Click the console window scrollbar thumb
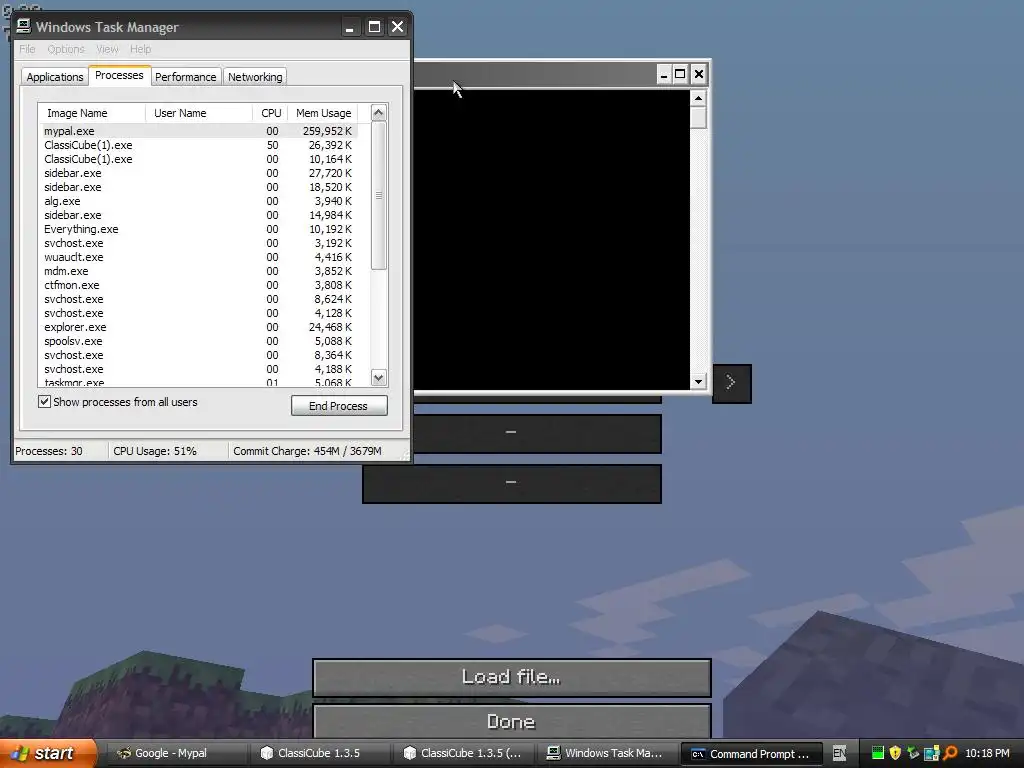The image size is (1024, 768). tap(698, 118)
